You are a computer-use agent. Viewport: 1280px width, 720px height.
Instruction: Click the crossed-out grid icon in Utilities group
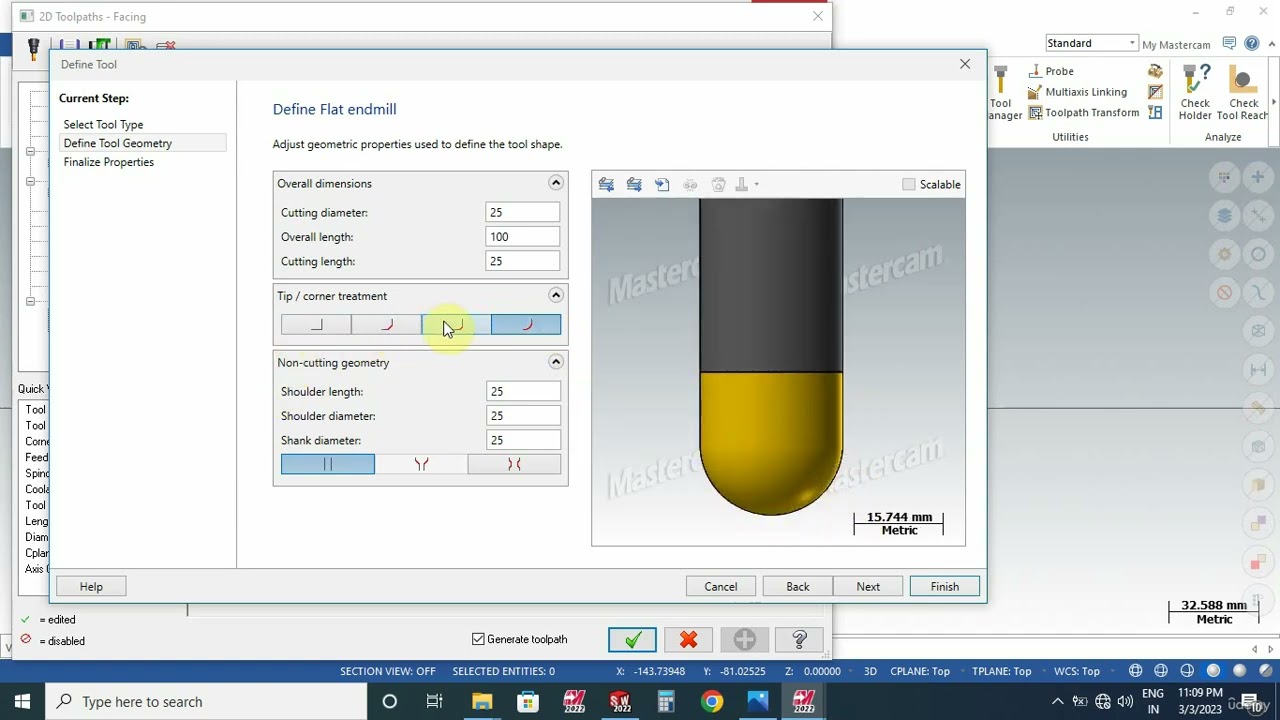[x=1155, y=92]
